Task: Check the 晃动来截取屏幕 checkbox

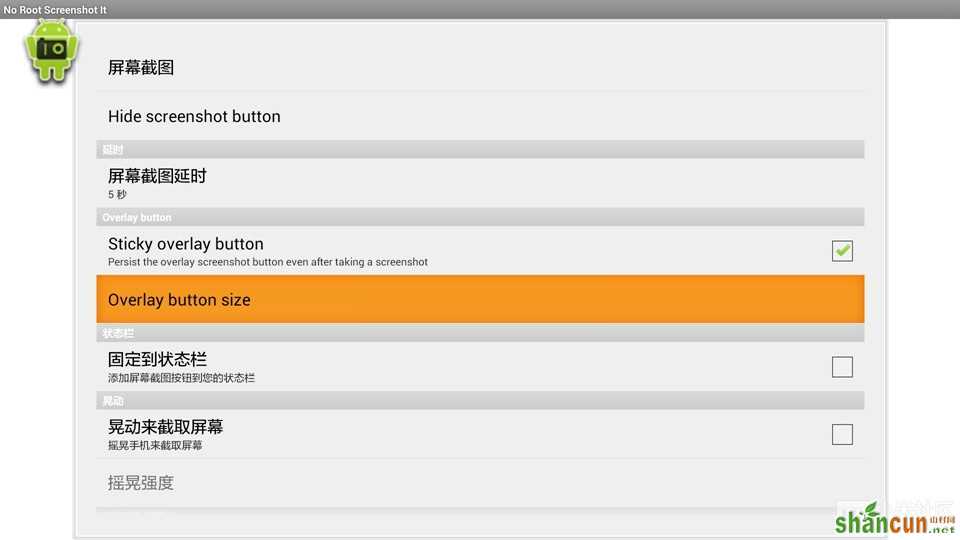Action: (x=842, y=434)
